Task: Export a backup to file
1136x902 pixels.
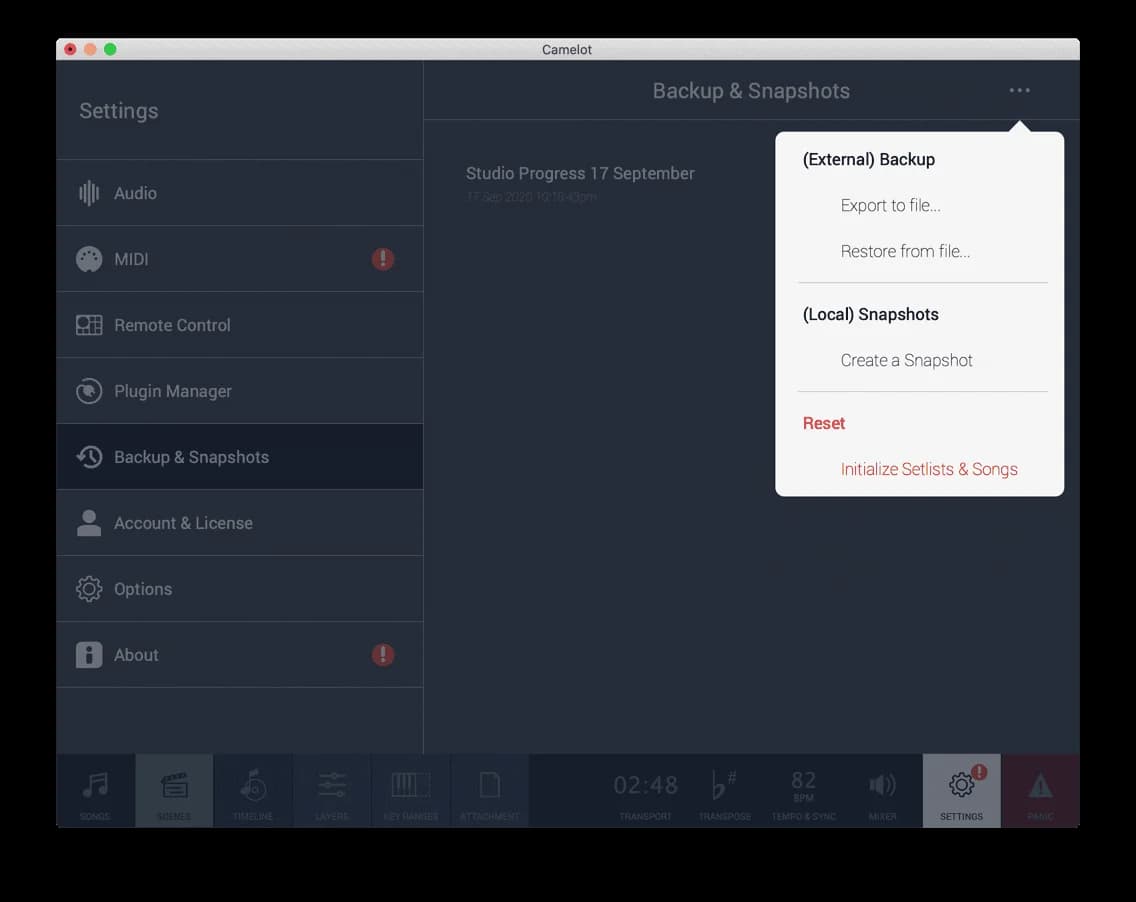Action: tap(890, 205)
